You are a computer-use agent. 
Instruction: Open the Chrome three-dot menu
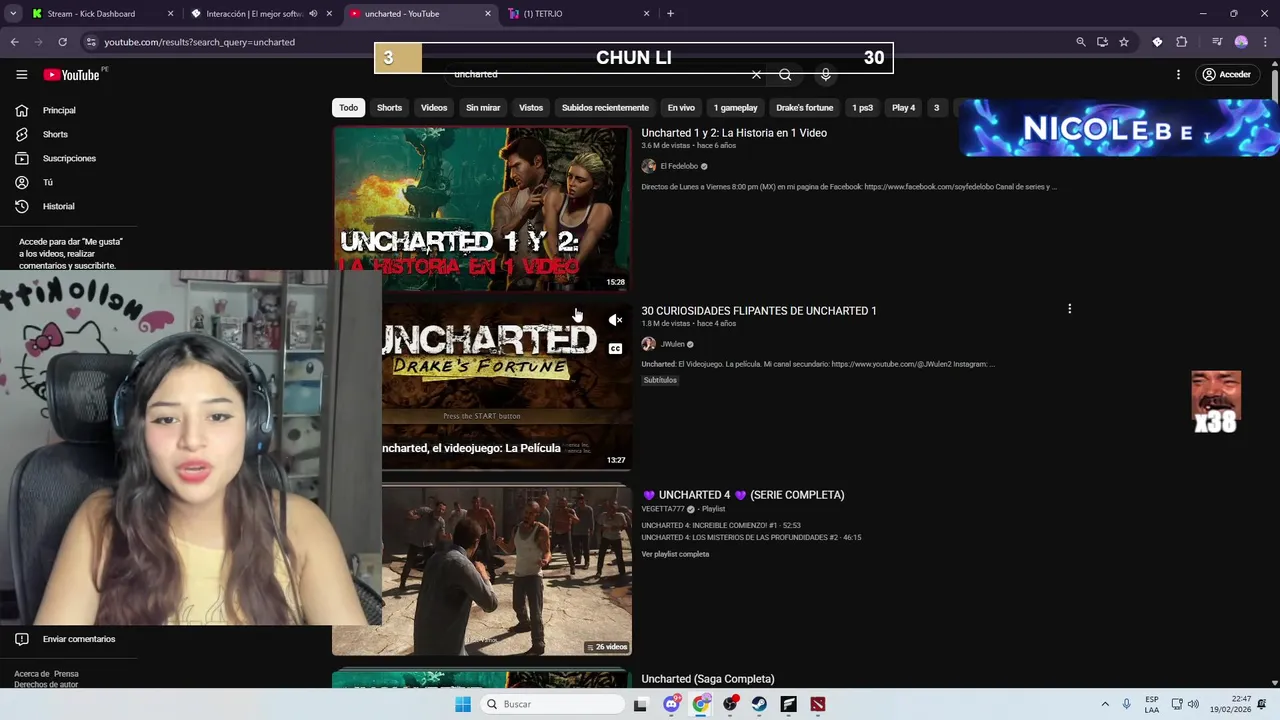pyautogui.click(x=1263, y=42)
